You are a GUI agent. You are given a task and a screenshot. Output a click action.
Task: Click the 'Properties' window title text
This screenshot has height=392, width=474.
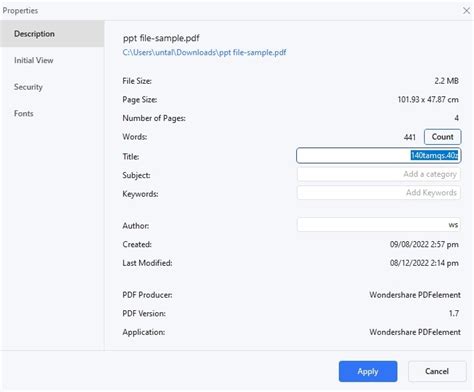[20, 11]
